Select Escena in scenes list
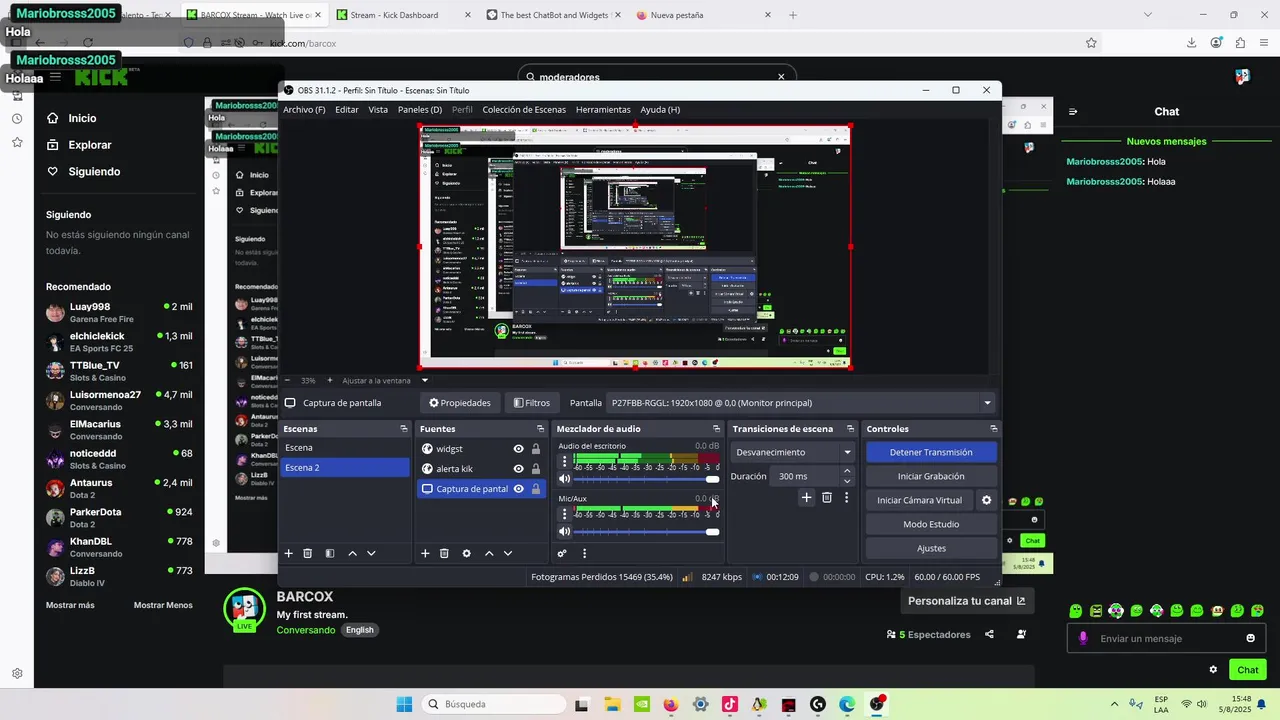The image size is (1280, 720). (x=345, y=448)
